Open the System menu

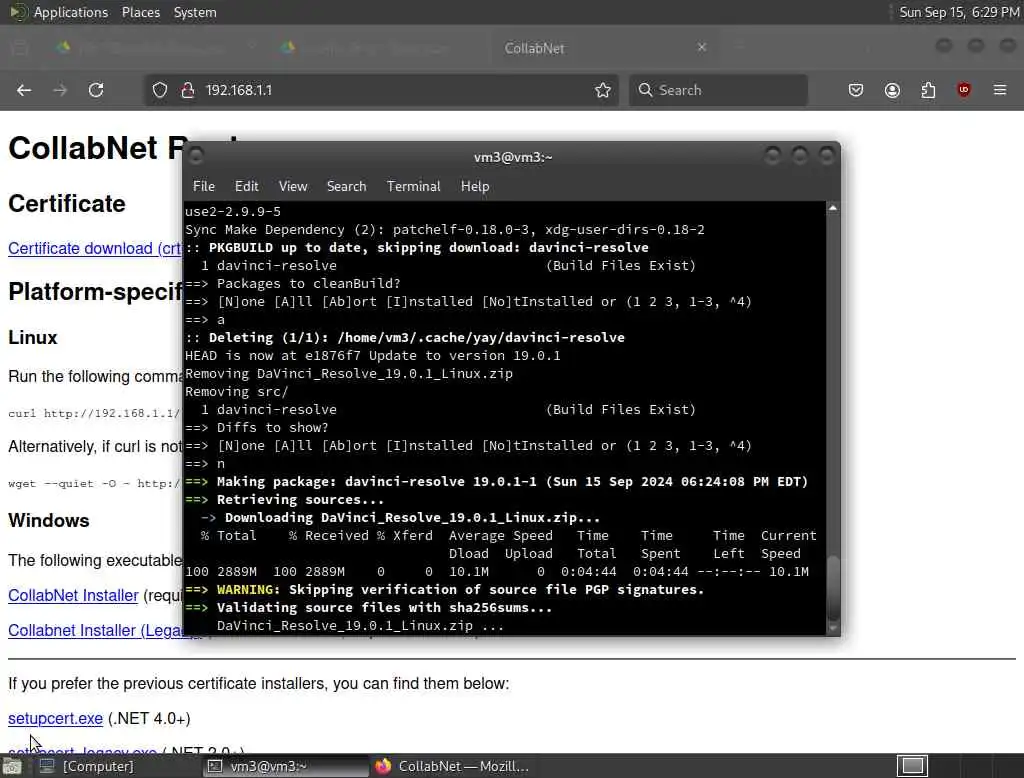pos(195,12)
